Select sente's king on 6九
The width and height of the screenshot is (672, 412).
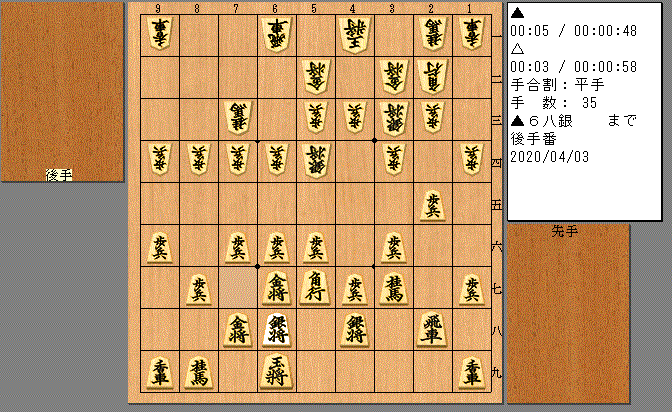pos(276,371)
